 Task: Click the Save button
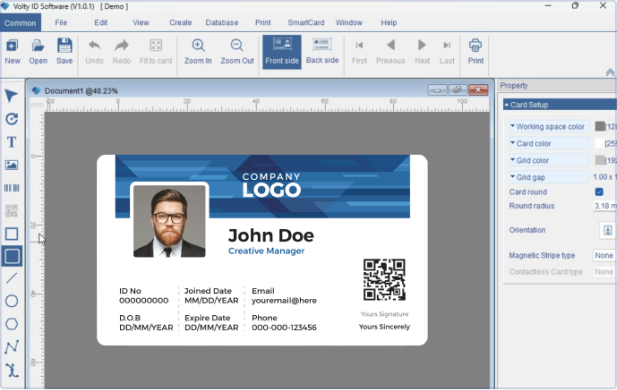tap(64, 52)
